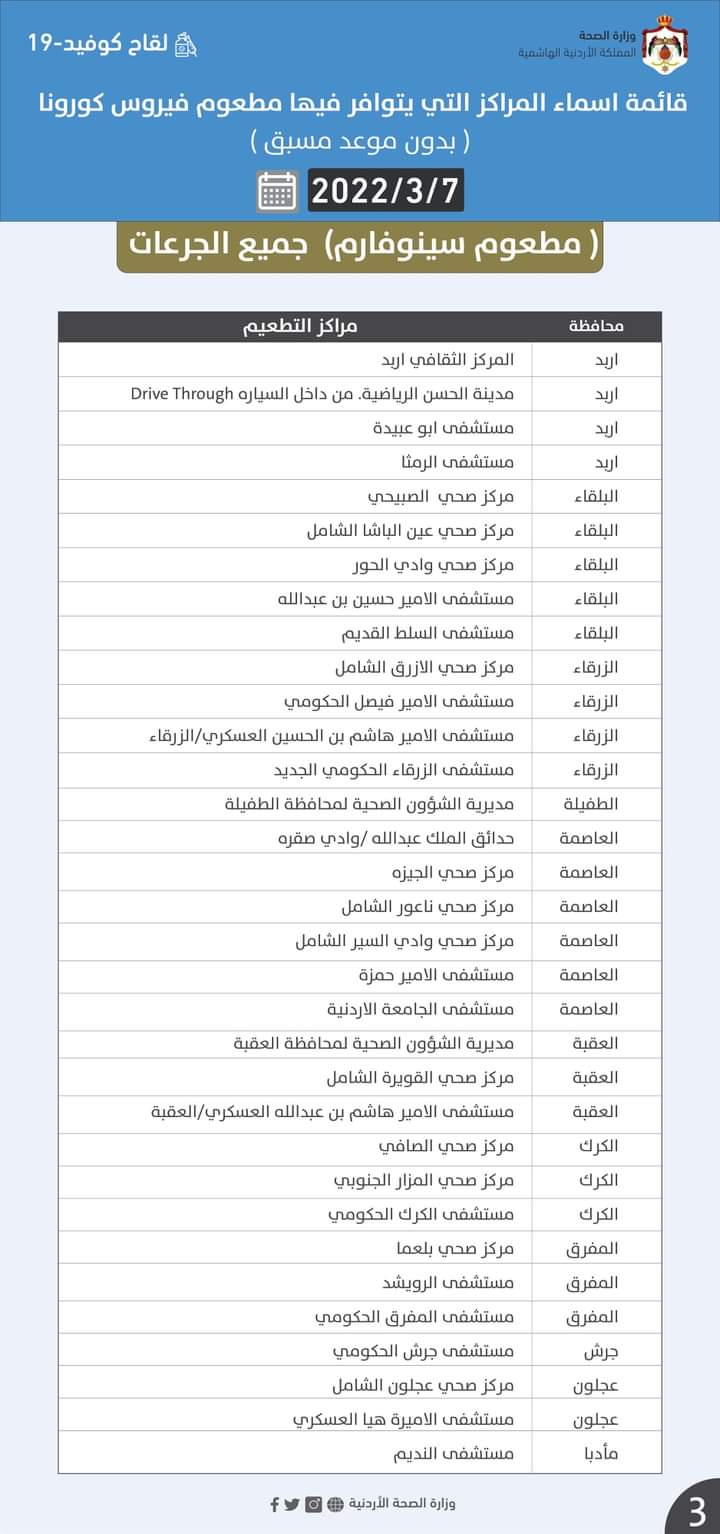Click the Jordan coat of arms logo

pos(659,45)
